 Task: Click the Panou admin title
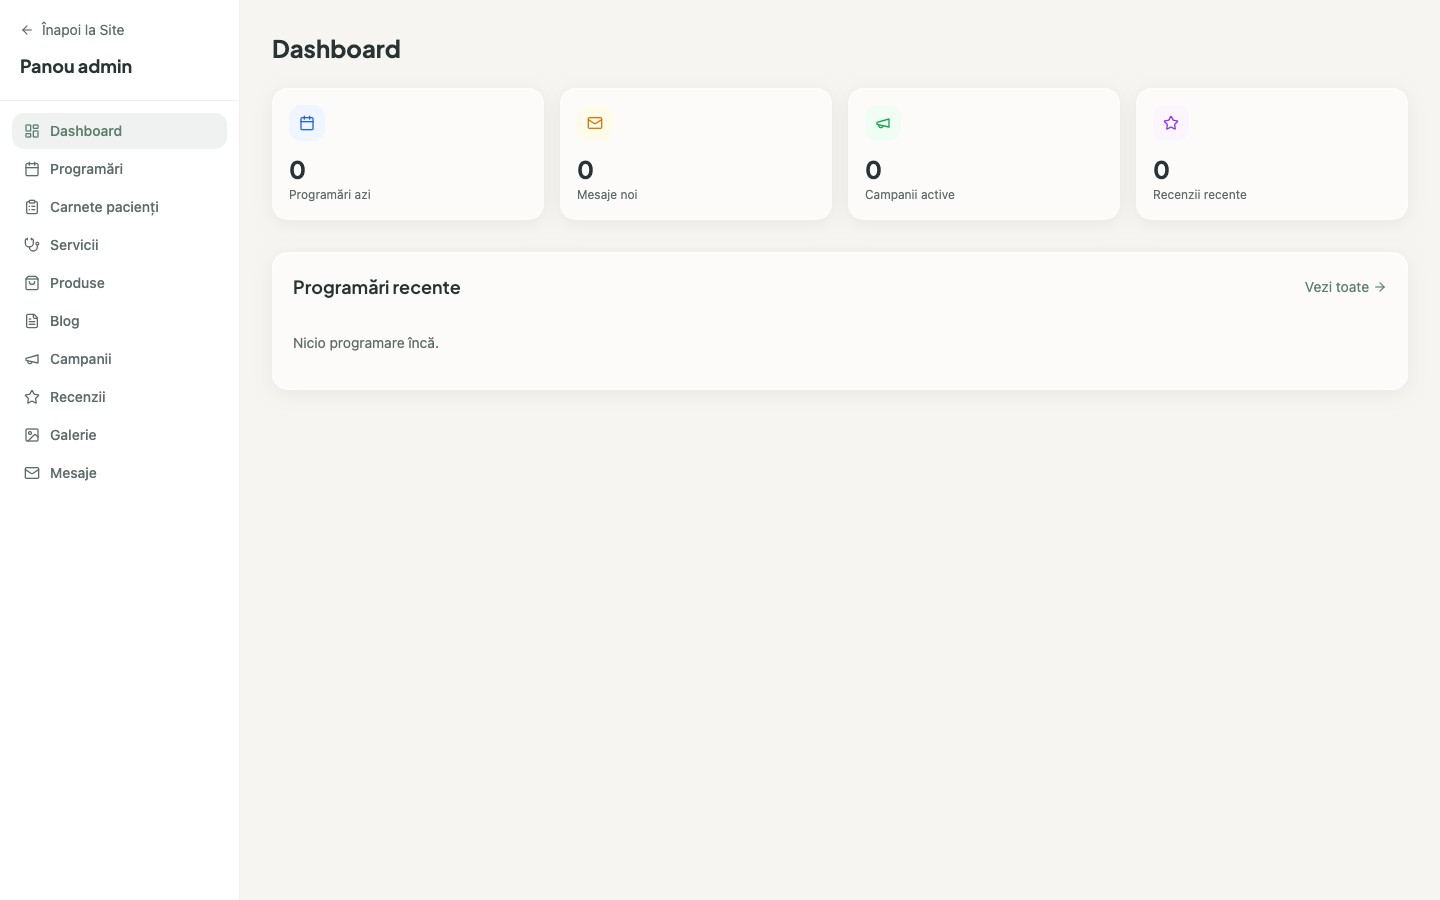[76, 66]
